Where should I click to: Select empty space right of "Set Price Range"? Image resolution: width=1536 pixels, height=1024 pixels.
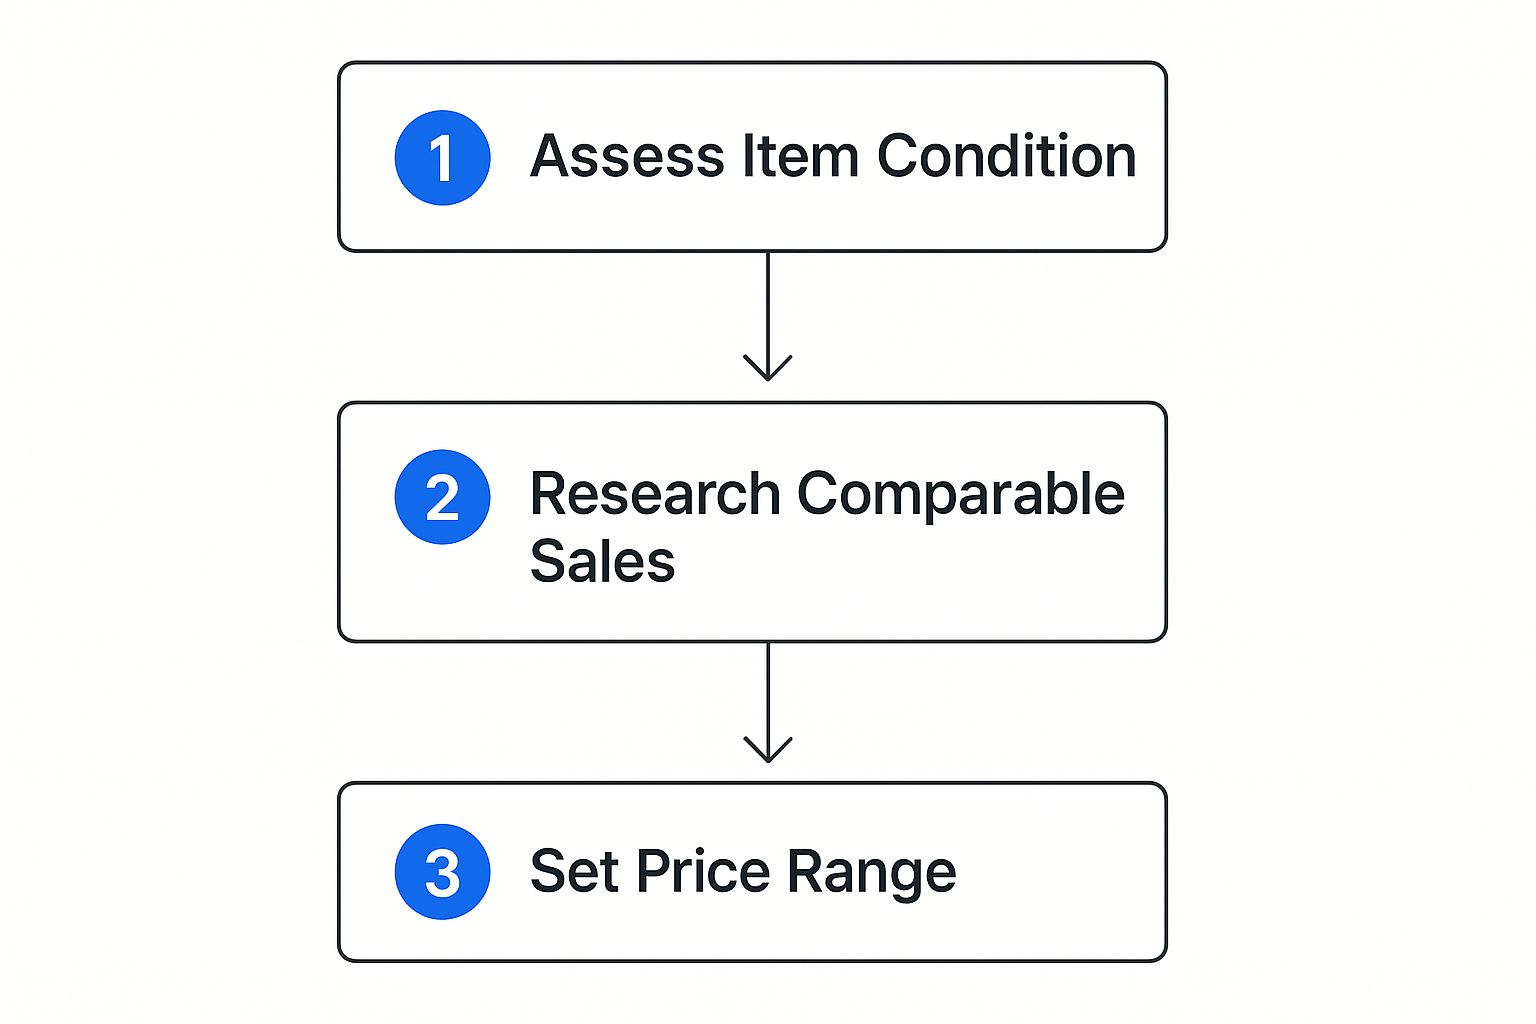(x=1060, y=872)
